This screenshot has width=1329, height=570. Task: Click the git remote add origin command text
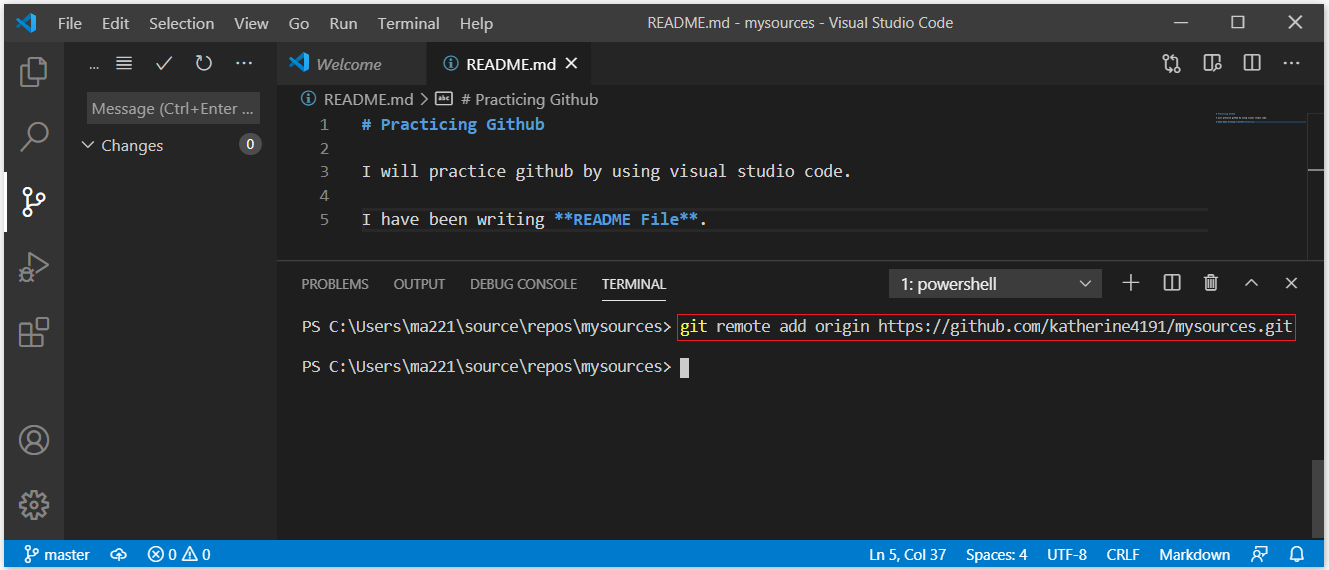coord(986,326)
